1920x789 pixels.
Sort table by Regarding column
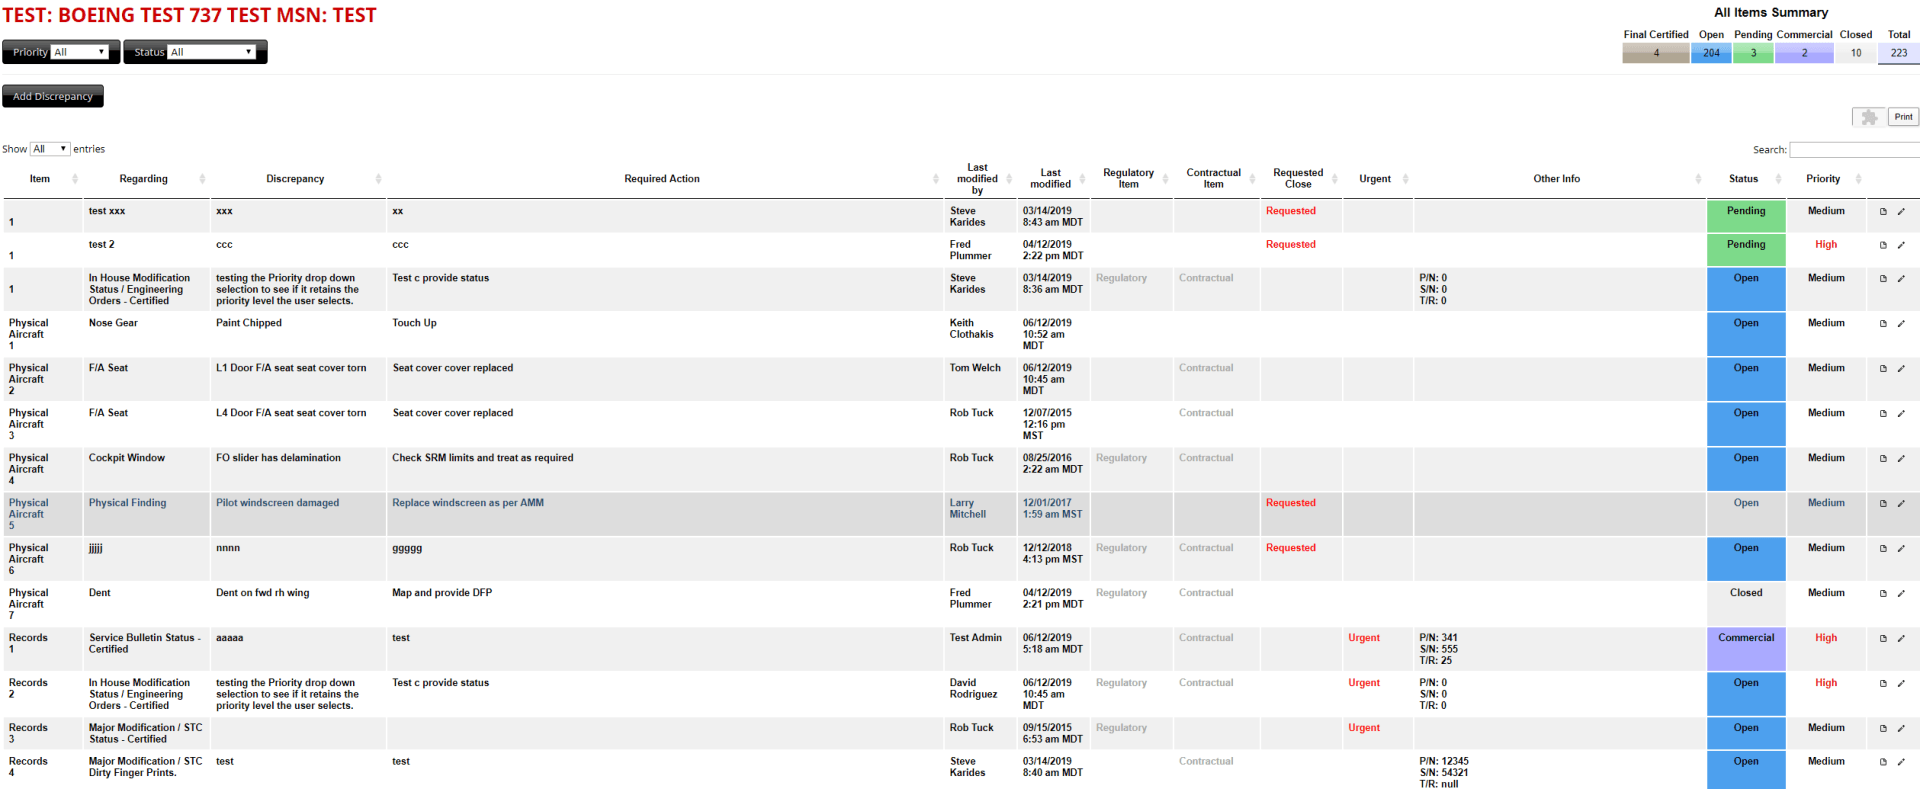point(146,179)
